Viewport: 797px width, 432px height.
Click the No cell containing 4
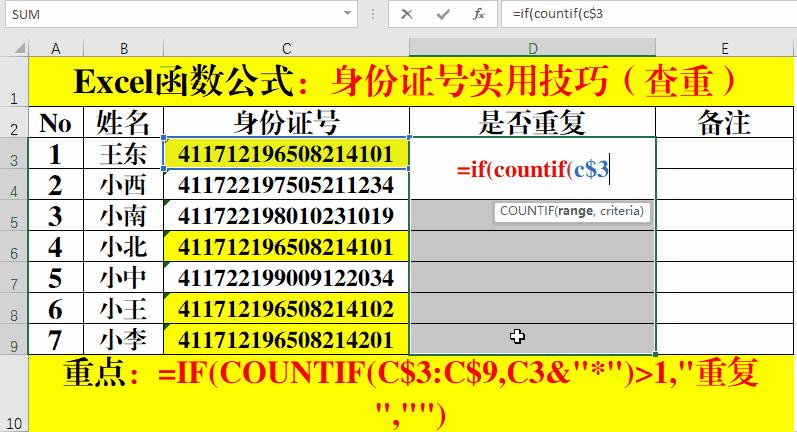click(56, 246)
